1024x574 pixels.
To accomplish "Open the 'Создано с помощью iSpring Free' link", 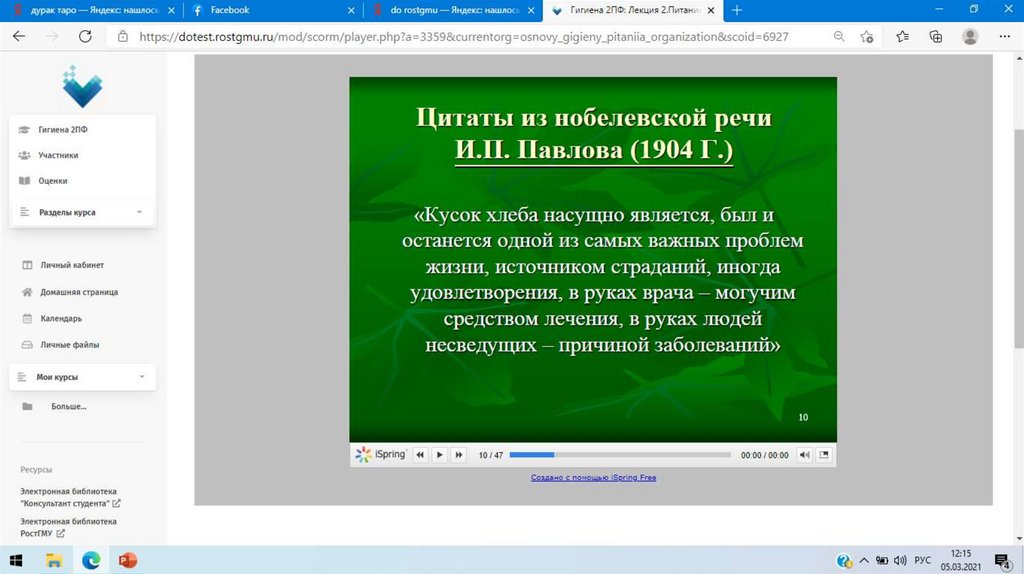I will pos(593,478).
